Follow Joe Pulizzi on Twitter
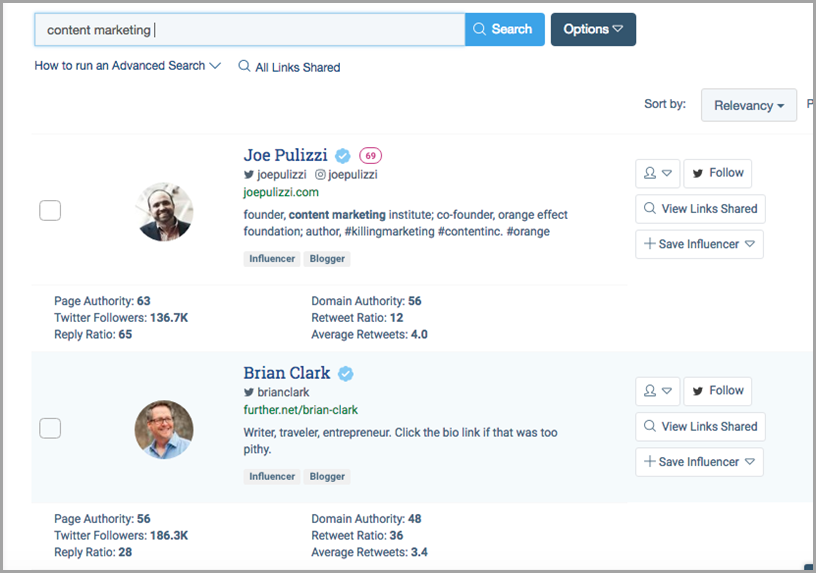This screenshot has width=816, height=573. pos(717,173)
